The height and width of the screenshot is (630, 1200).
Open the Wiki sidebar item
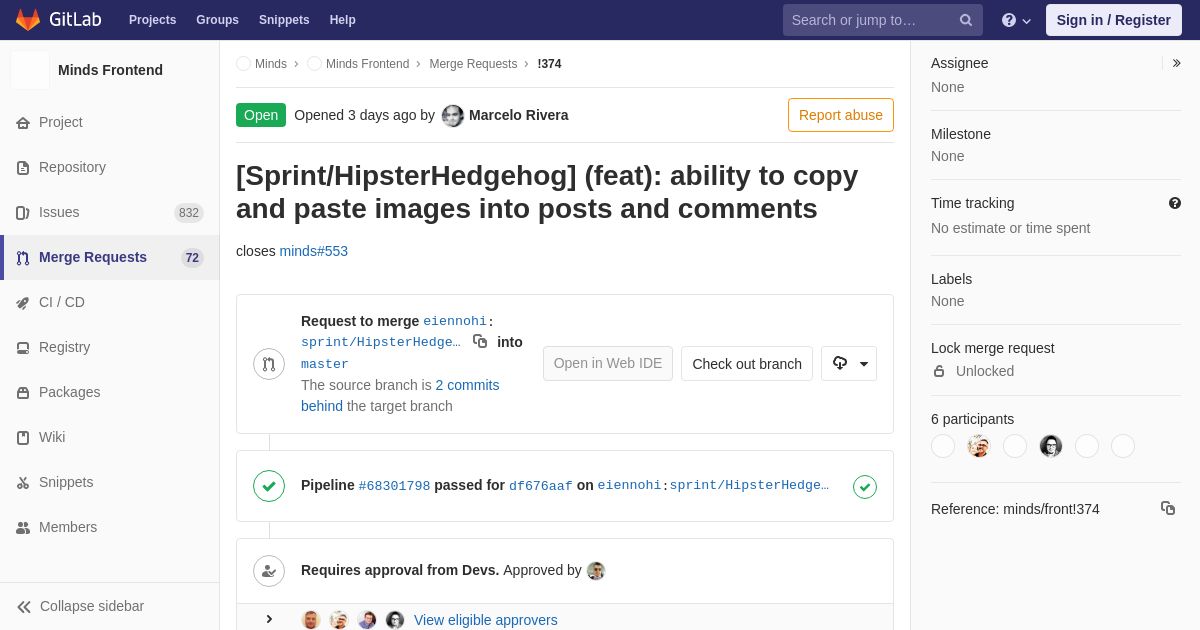click(x=110, y=438)
